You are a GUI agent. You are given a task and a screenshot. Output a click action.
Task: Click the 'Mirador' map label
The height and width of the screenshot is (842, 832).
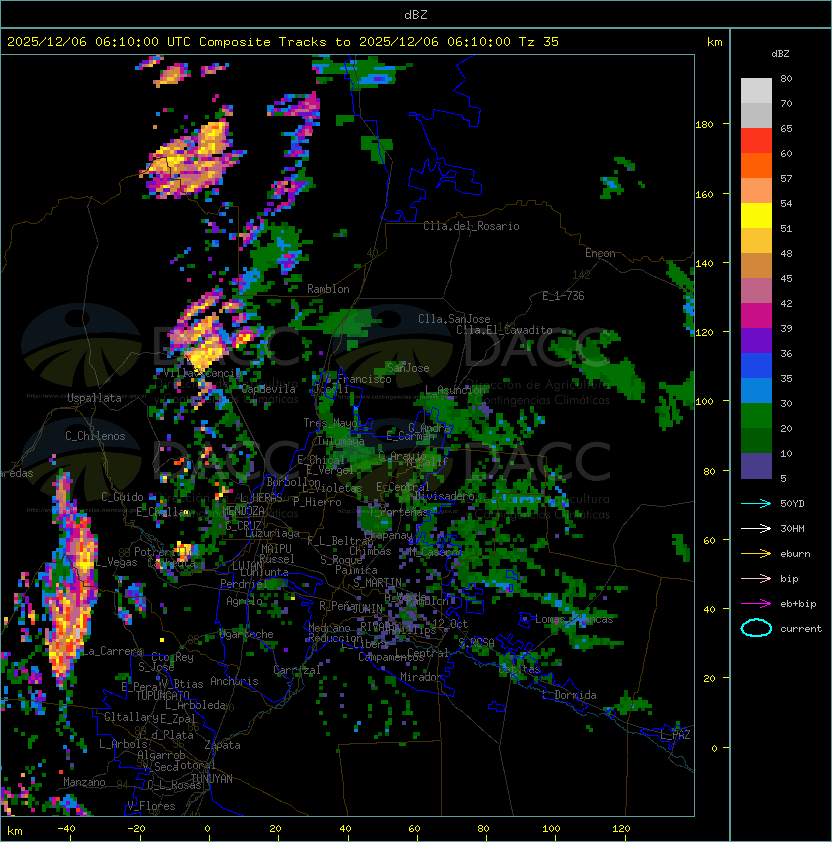[422, 677]
